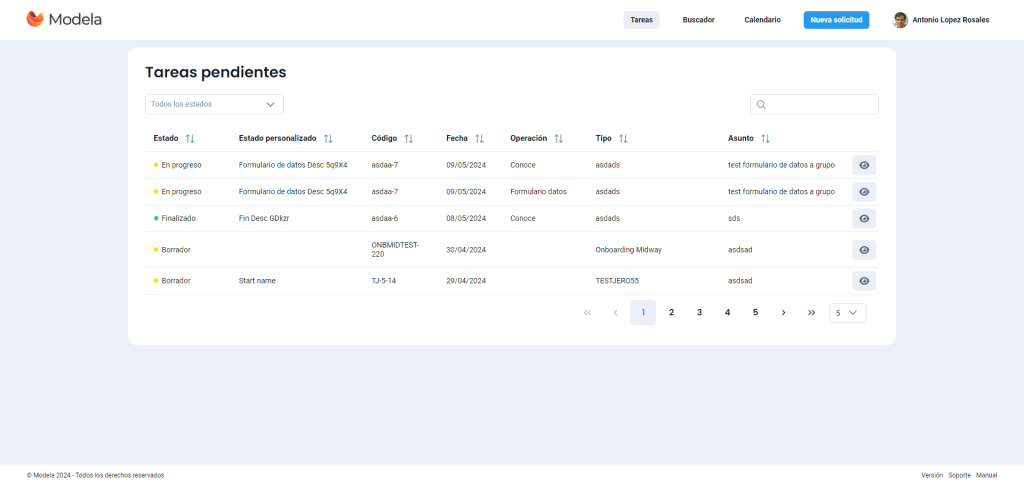Go to page 3 of results

(x=699, y=313)
